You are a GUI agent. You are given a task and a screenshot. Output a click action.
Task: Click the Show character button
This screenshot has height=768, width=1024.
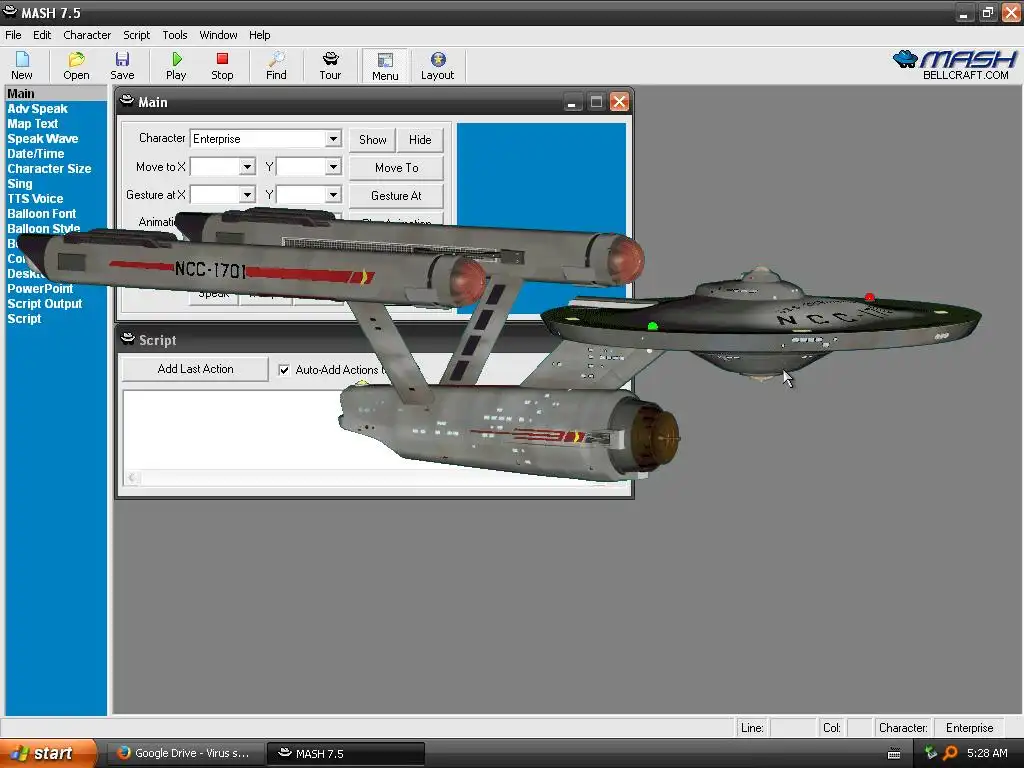coord(372,139)
